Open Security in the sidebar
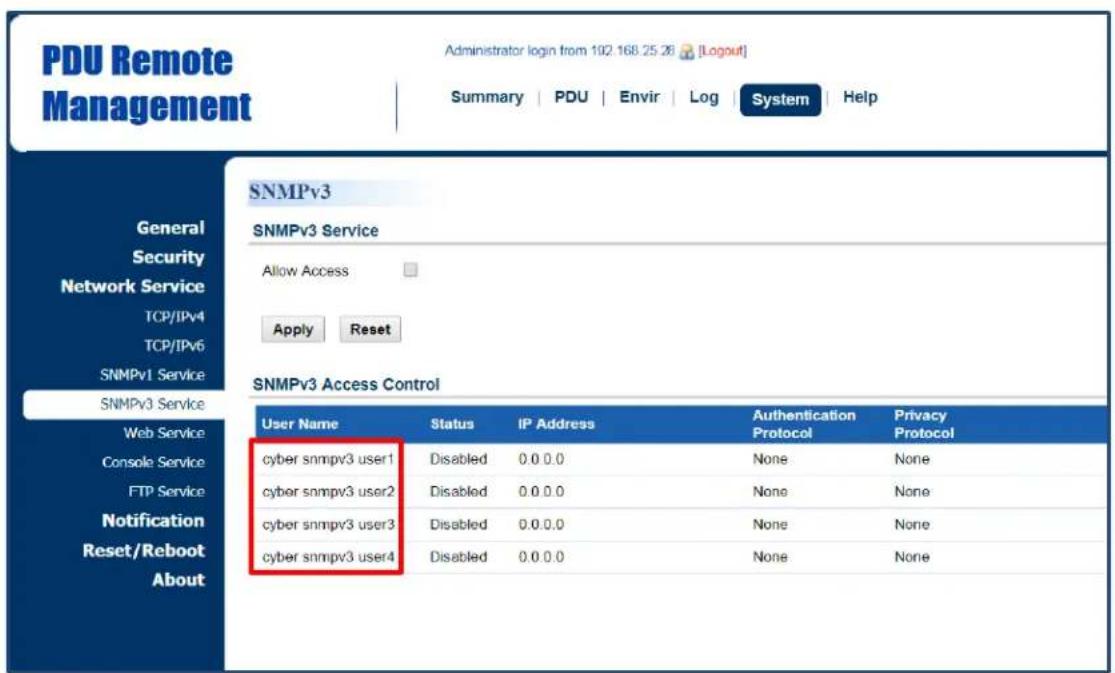 [168, 257]
